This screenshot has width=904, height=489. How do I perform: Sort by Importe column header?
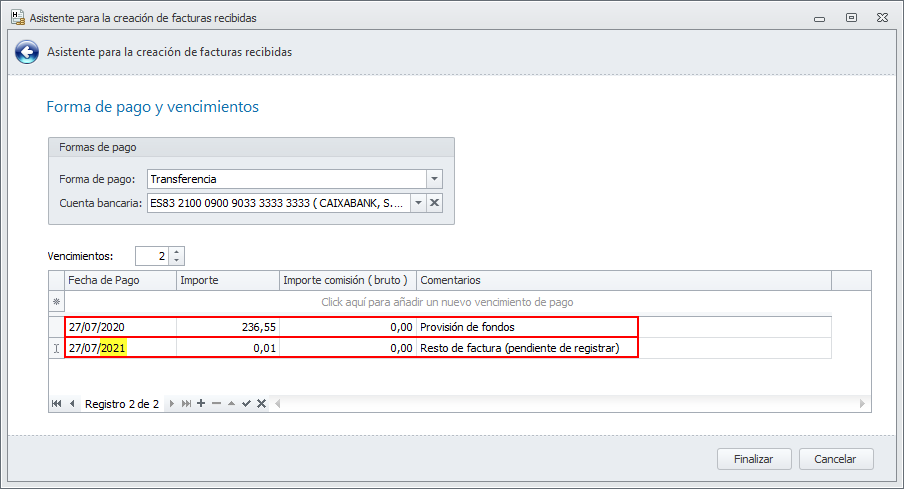pyautogui.click(x=228, y=280)
